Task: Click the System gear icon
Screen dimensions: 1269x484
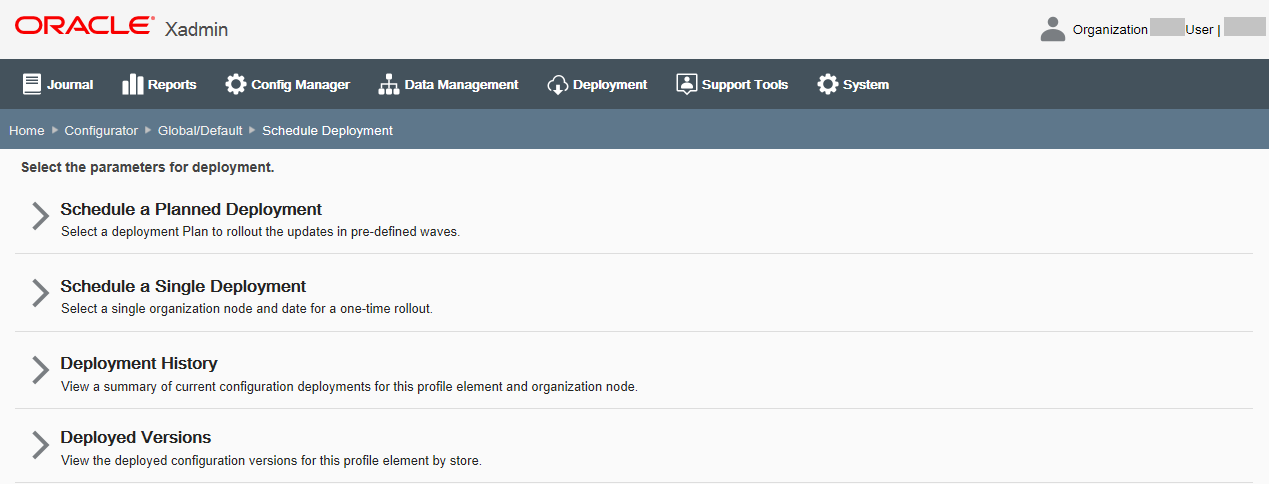Action: coord(828,84)
